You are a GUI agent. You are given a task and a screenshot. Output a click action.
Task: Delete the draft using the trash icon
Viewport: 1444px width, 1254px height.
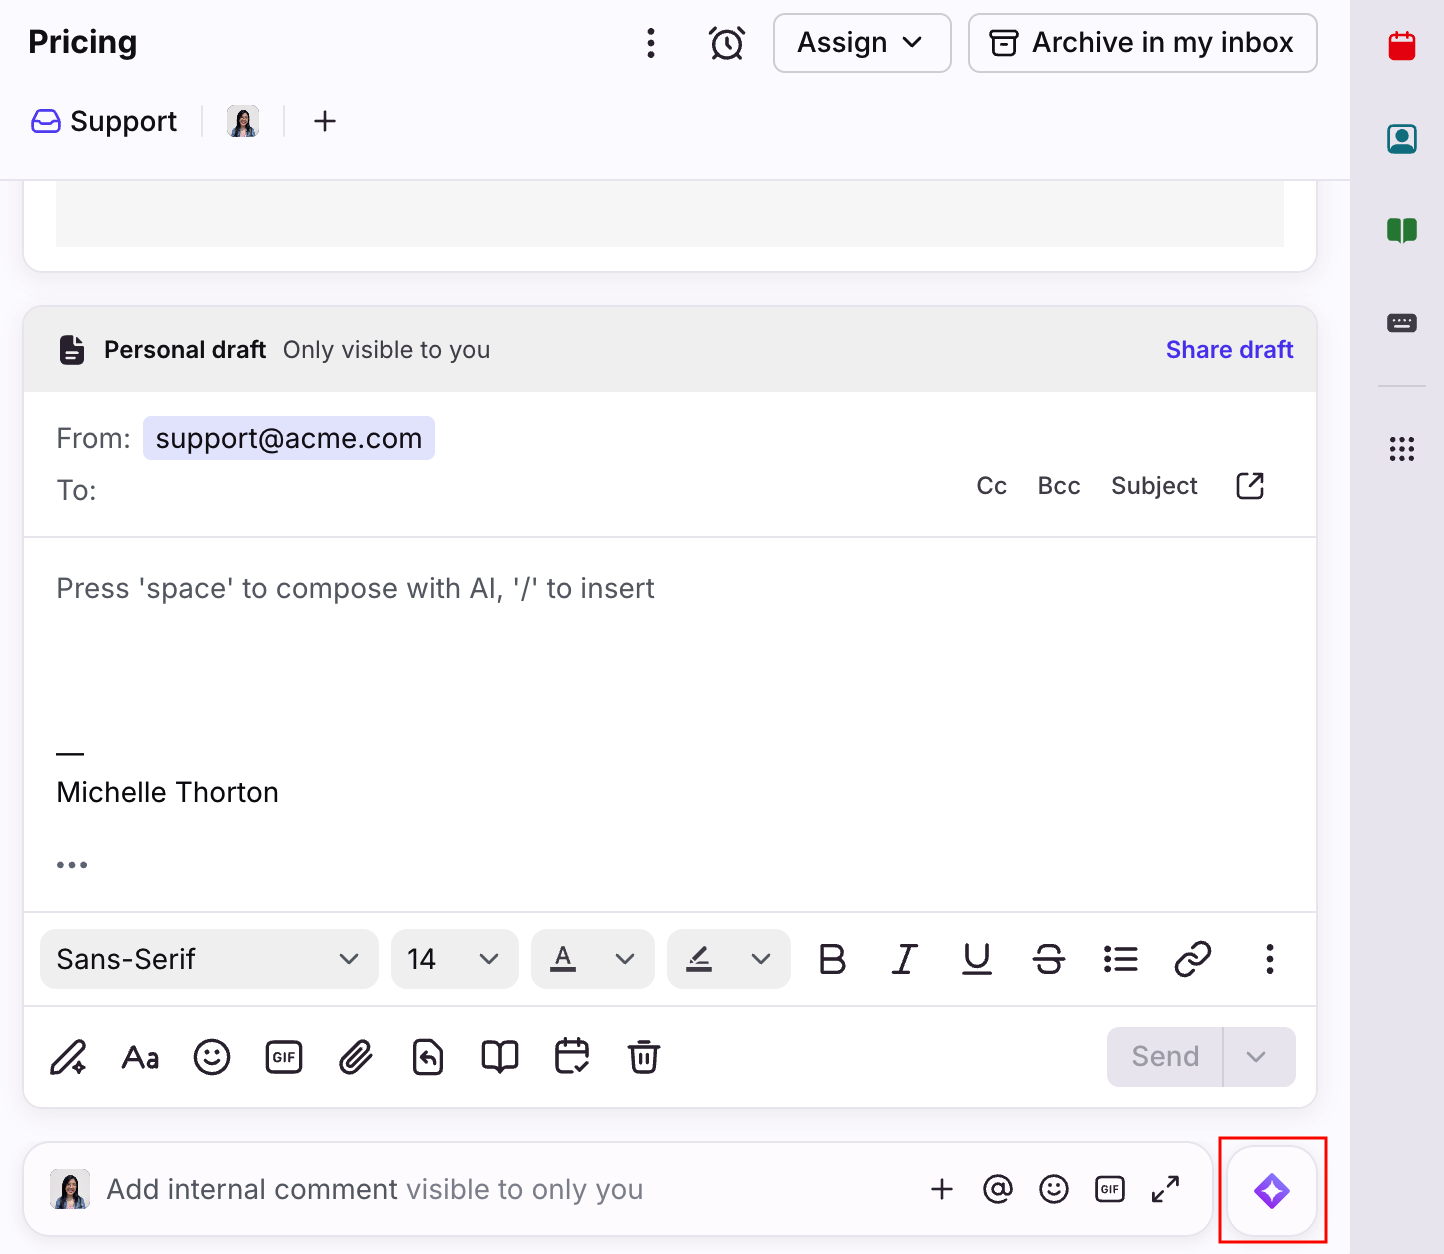tap(643, 1057)
